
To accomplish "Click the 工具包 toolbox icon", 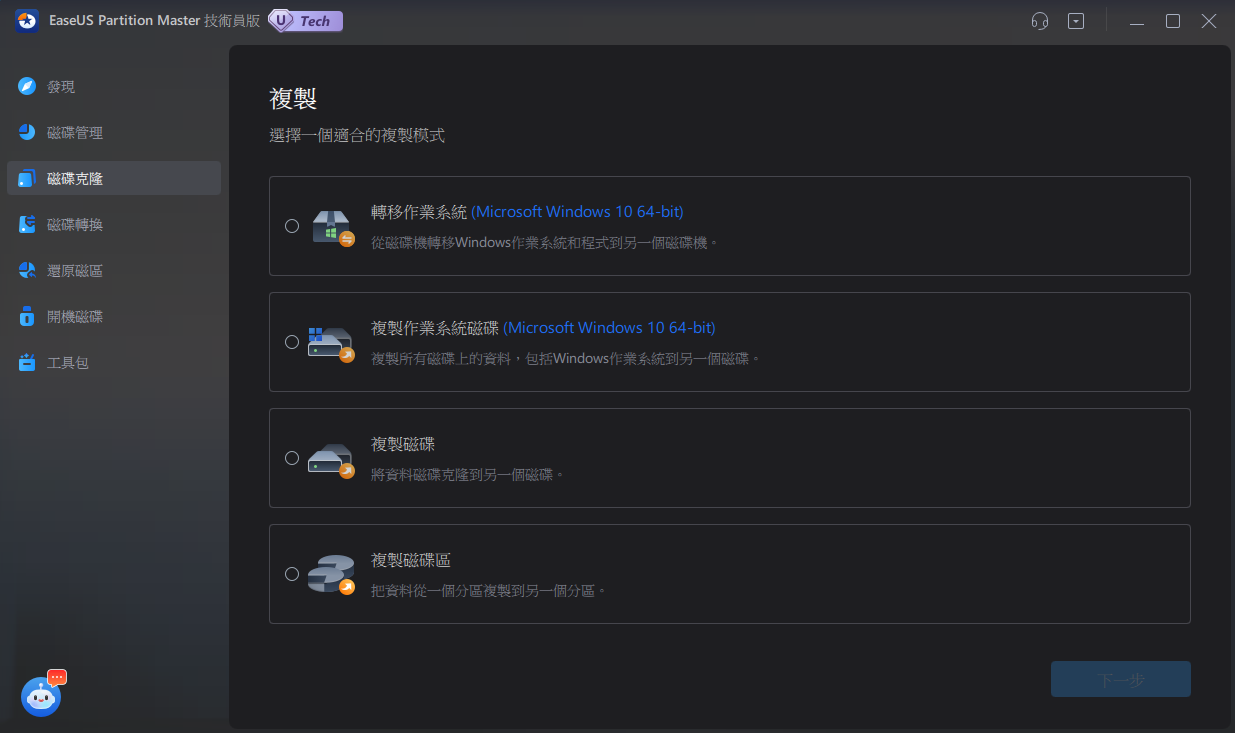I will [x=27, y=362].
